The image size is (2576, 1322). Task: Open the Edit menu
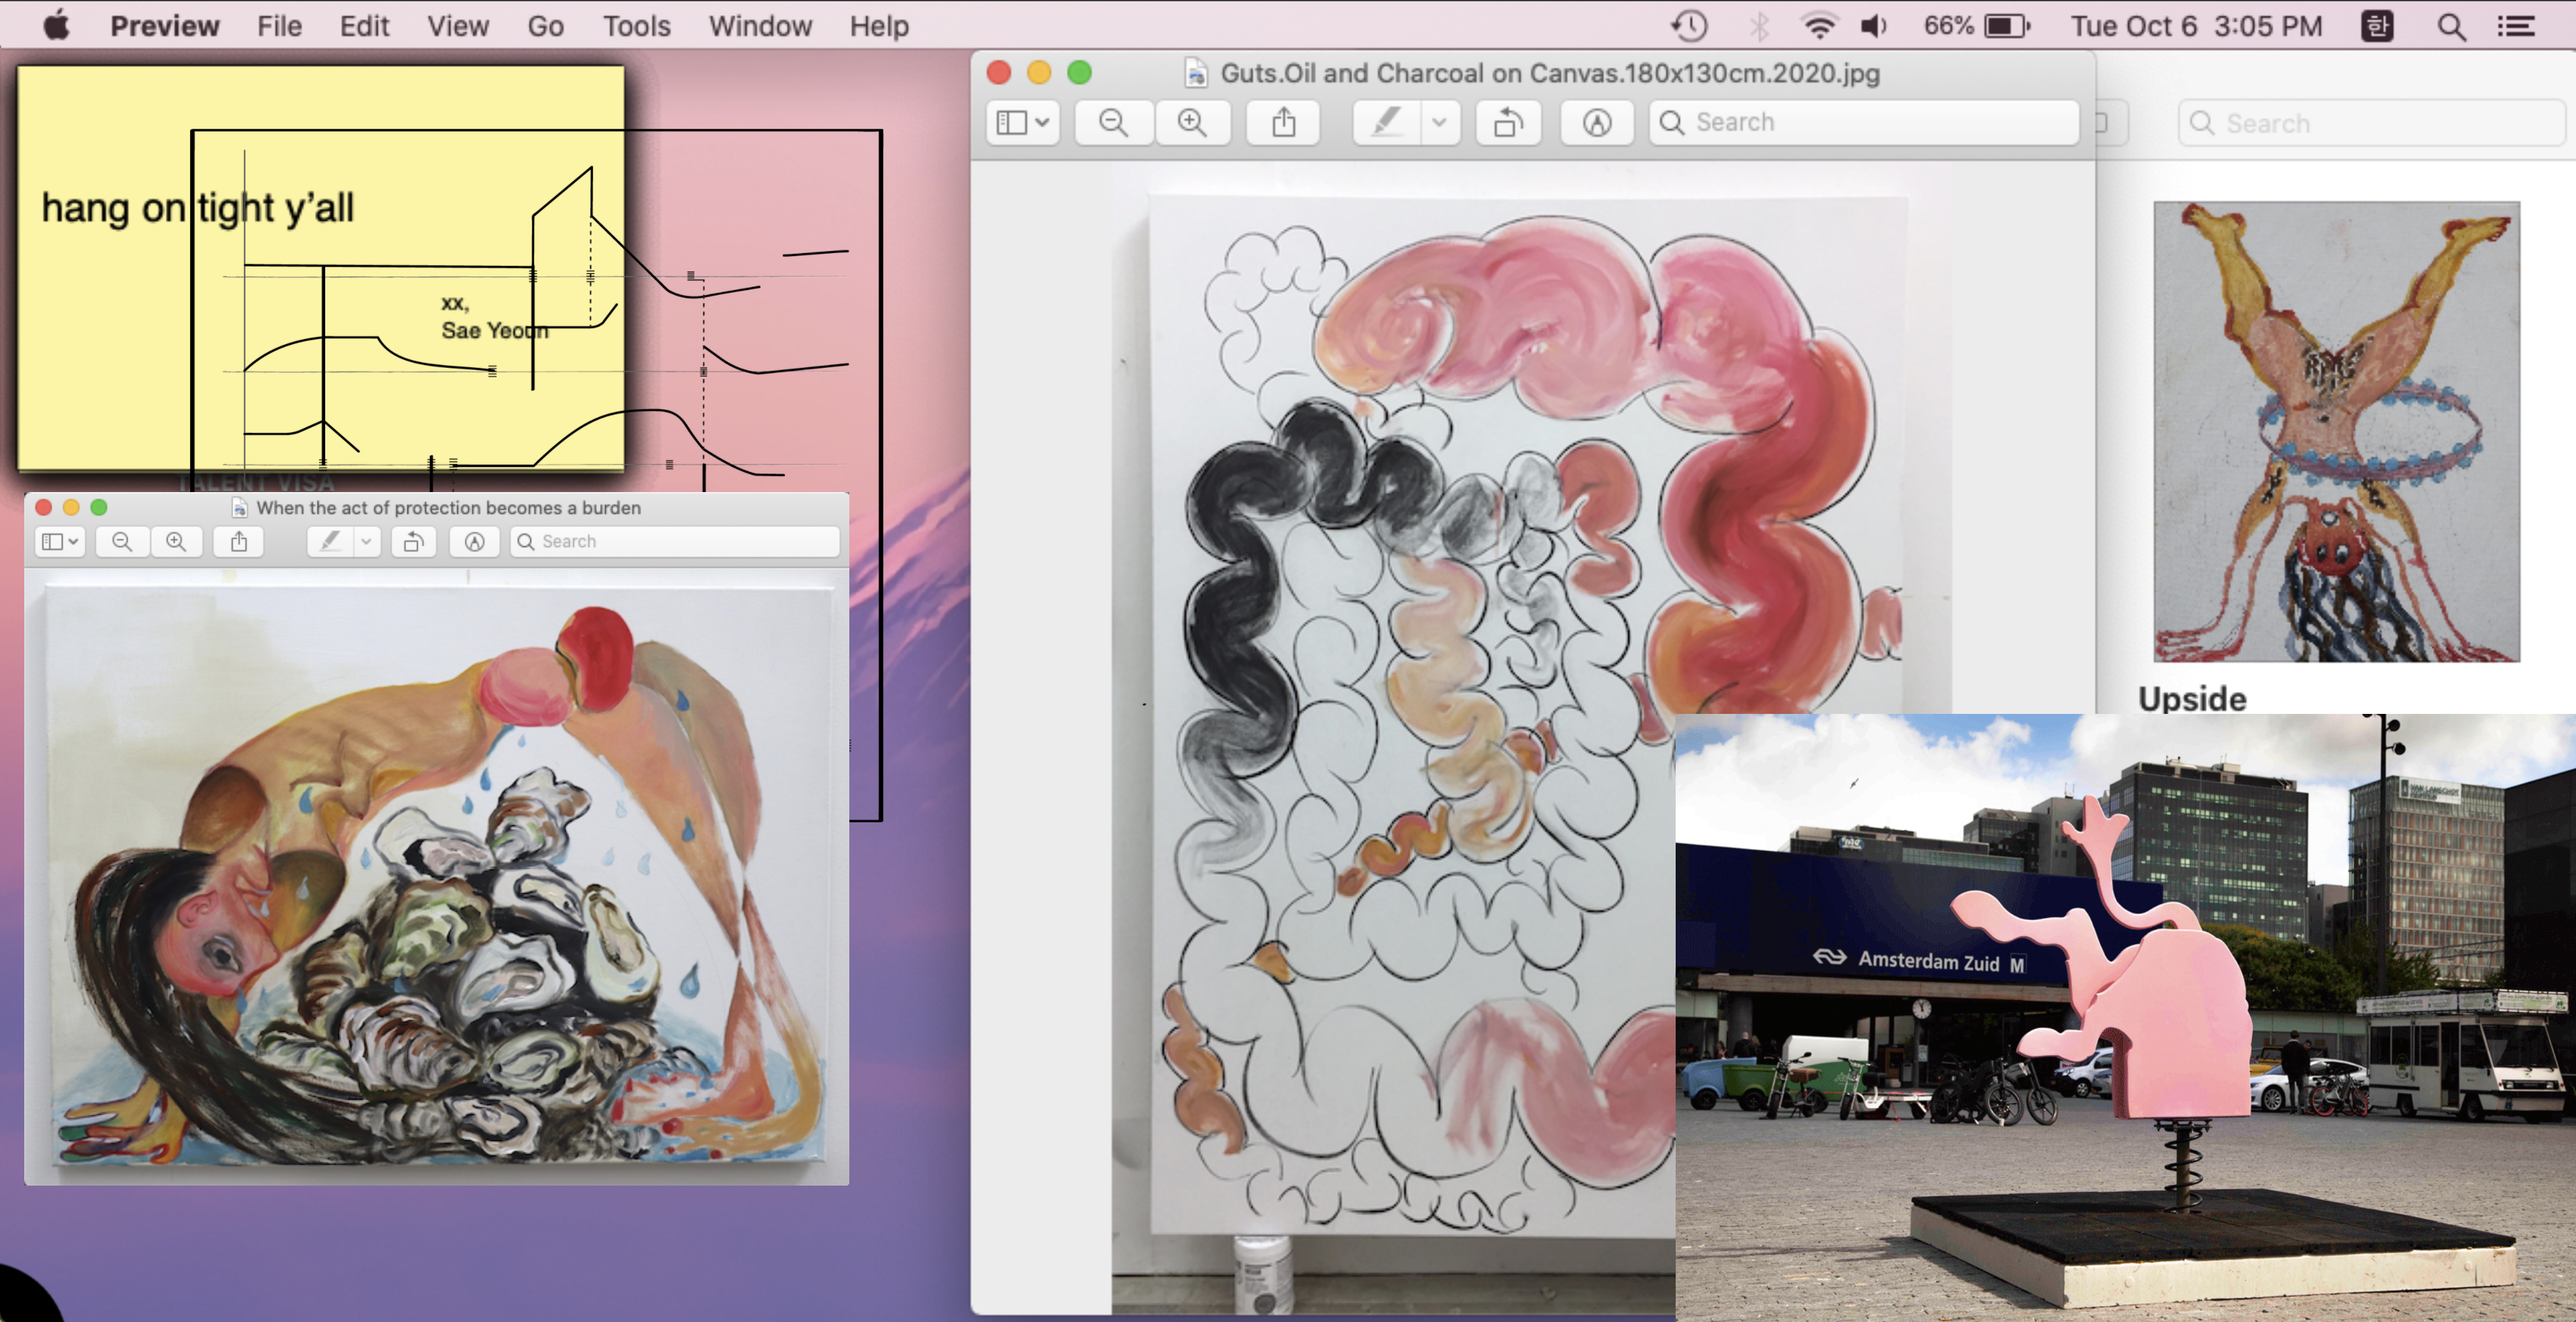click(364, 25)
